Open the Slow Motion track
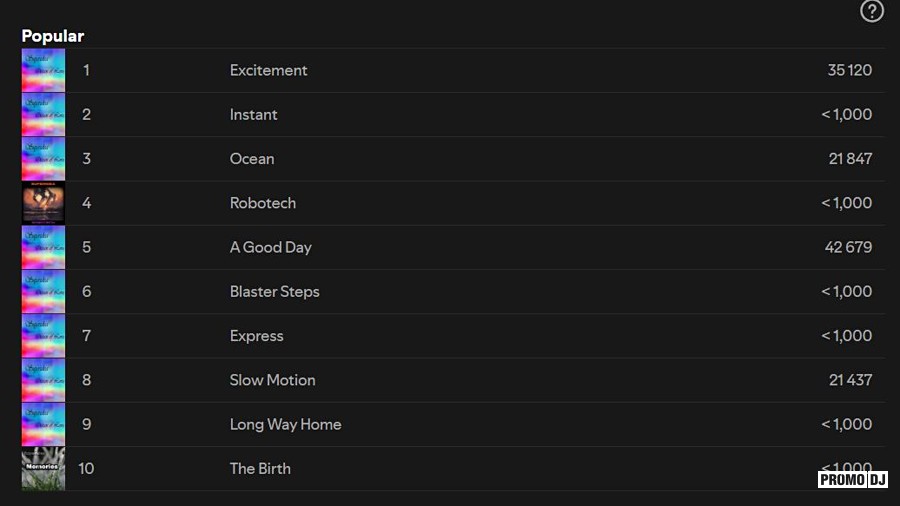 272,380
